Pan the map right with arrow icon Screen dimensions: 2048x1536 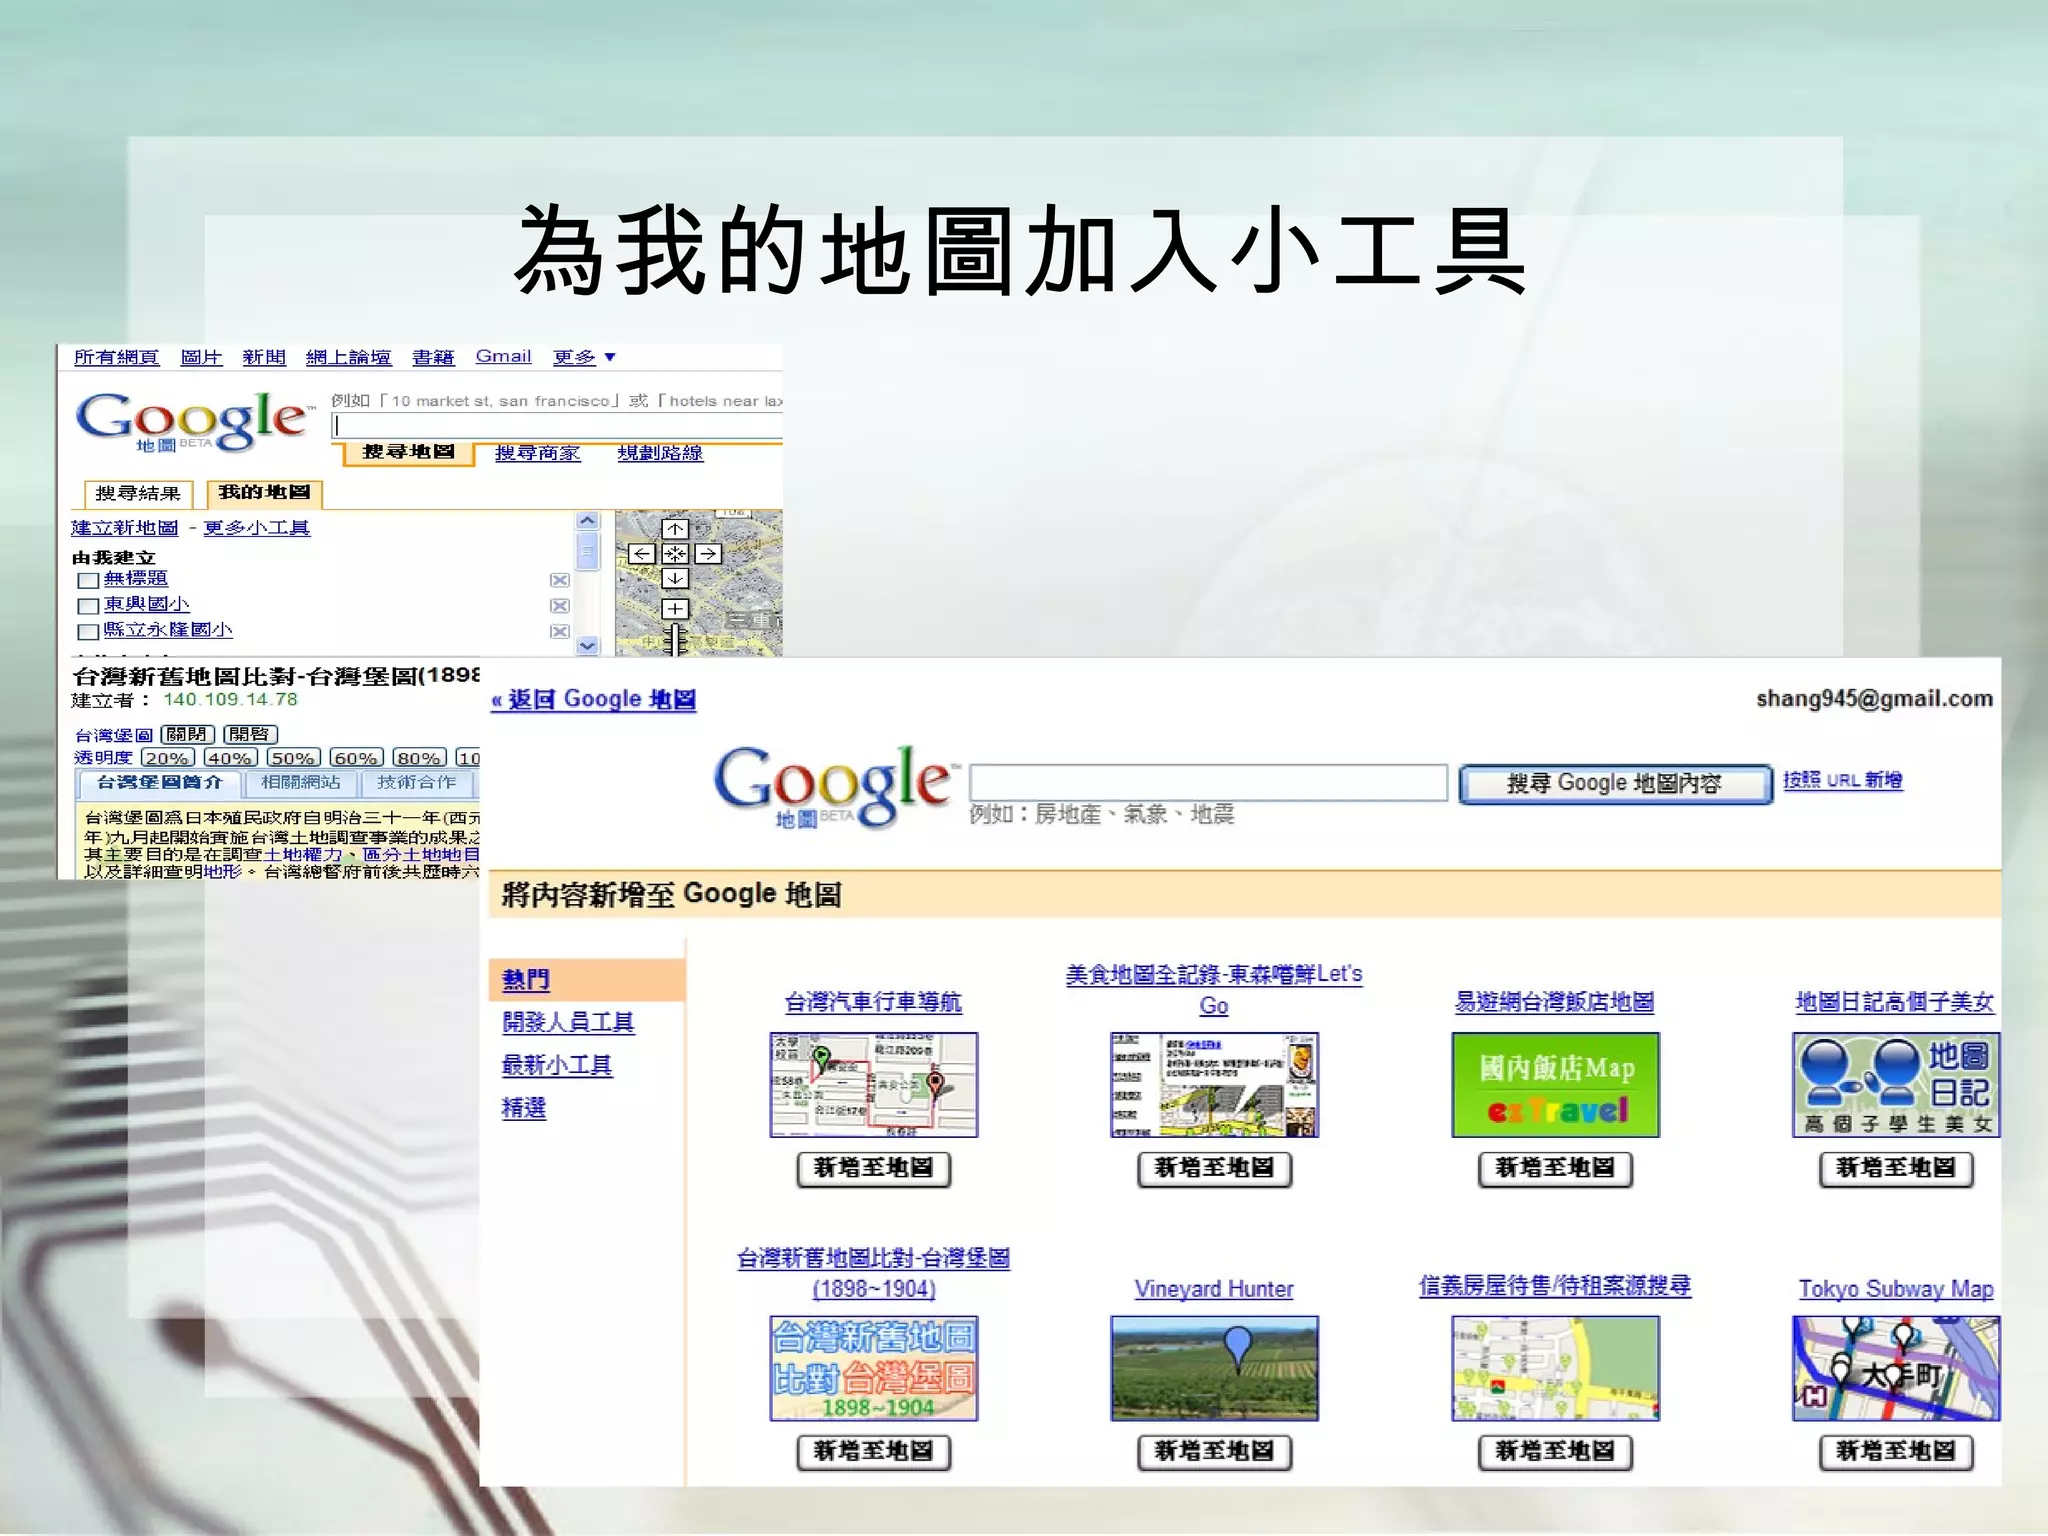708,553
